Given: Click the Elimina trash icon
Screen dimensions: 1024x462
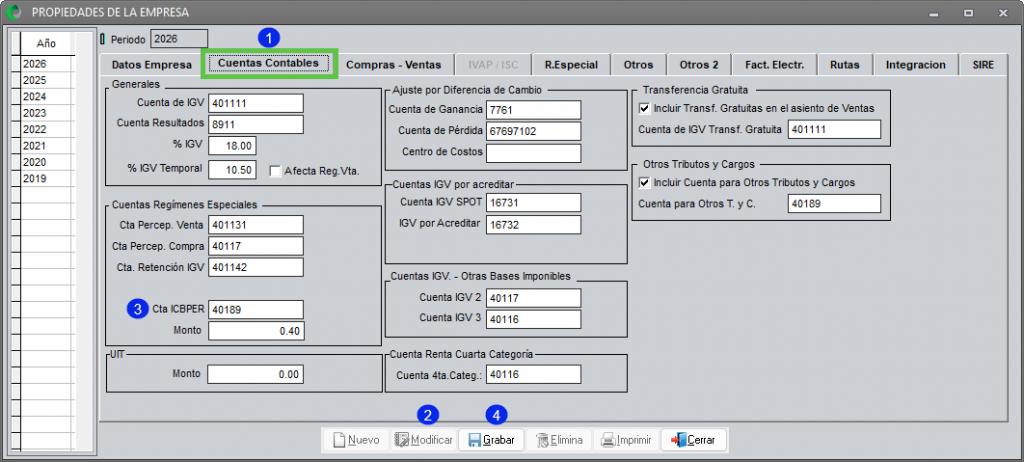Looking at the screenshot, I should (543, 440).
